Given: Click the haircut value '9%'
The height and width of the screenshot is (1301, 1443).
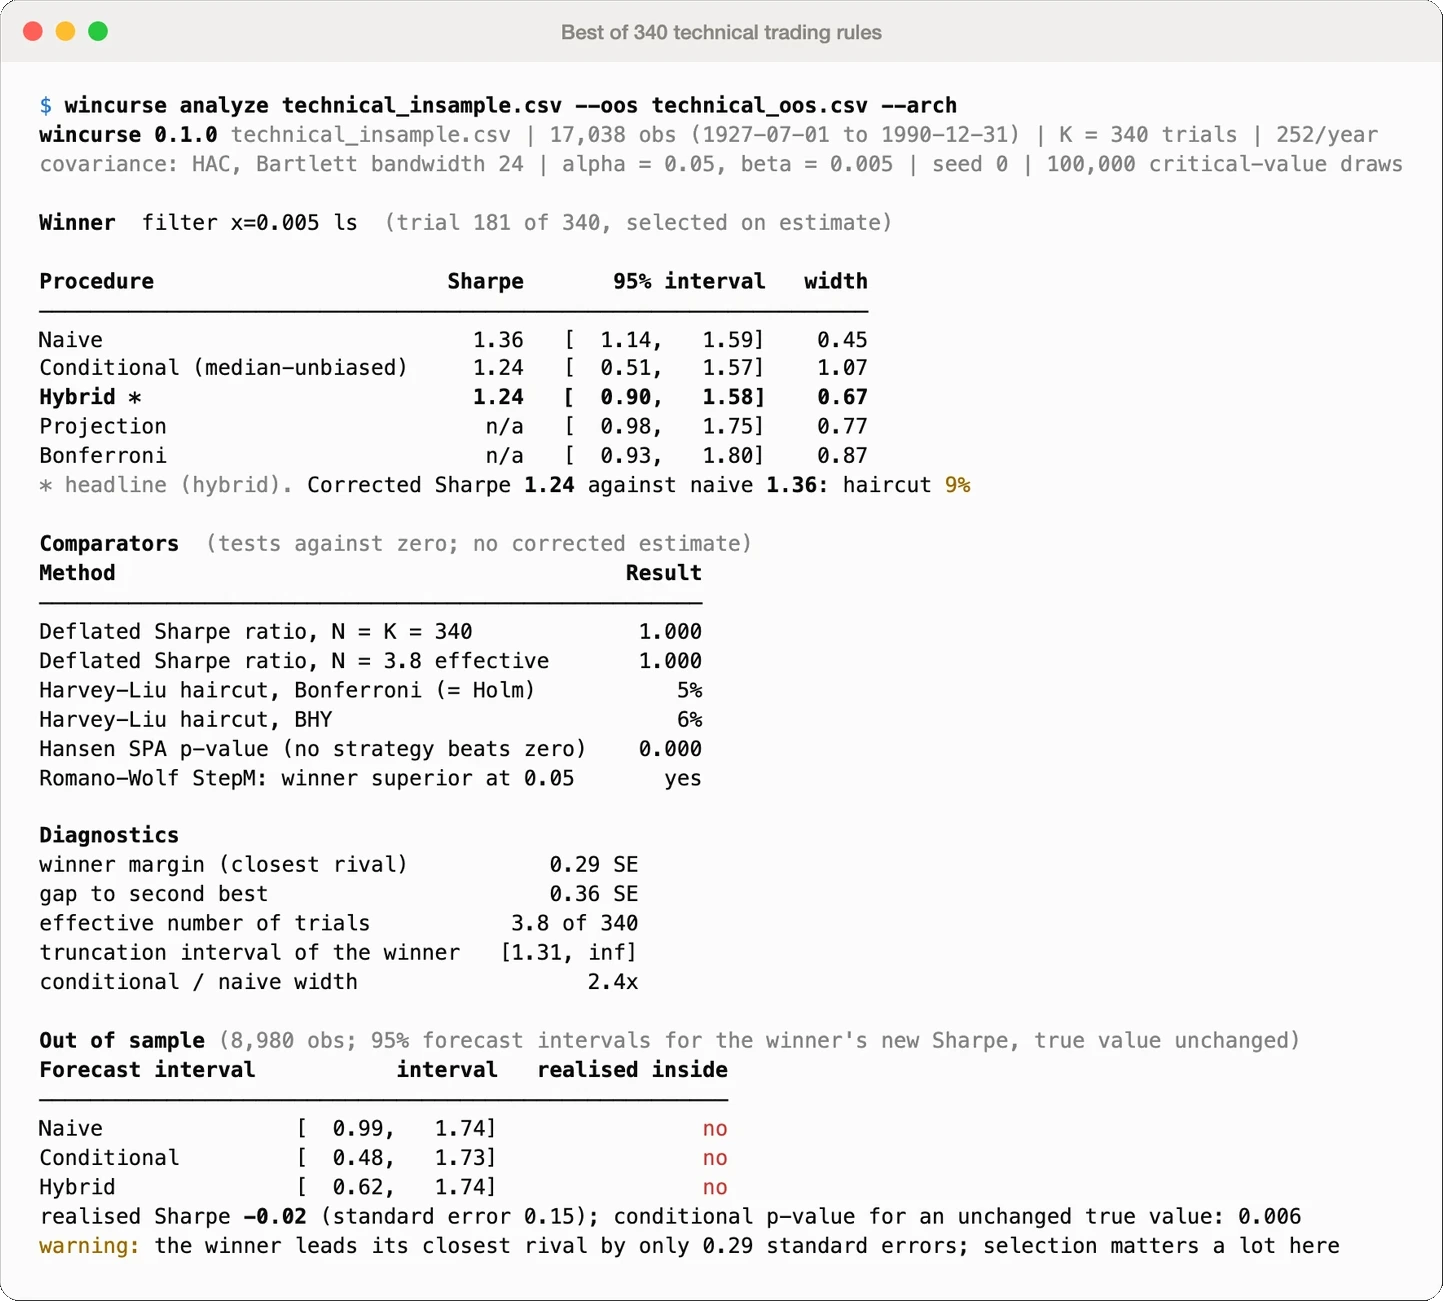Looking at the screenshot, I should 958,485.
